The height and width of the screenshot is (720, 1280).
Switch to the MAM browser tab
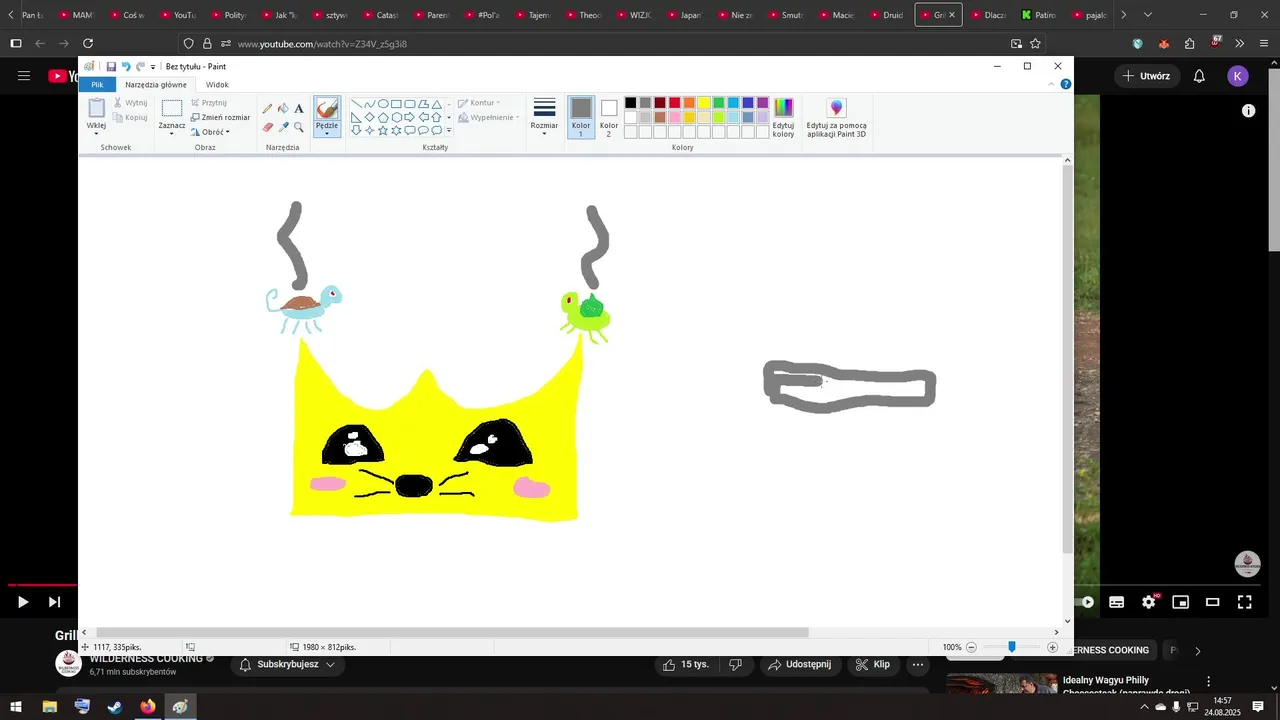point(76,15)
